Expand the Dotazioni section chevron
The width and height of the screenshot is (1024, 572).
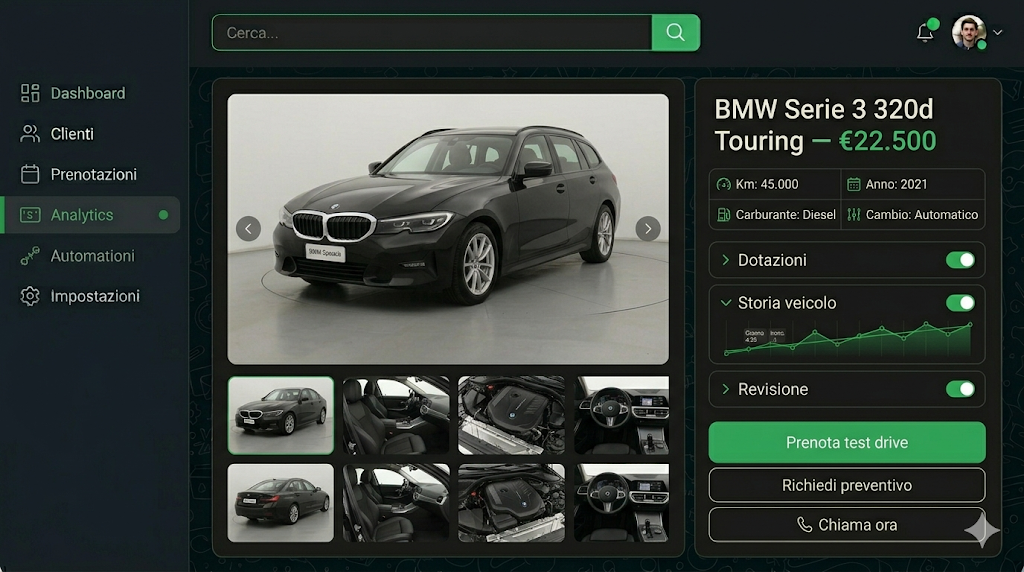725,260
